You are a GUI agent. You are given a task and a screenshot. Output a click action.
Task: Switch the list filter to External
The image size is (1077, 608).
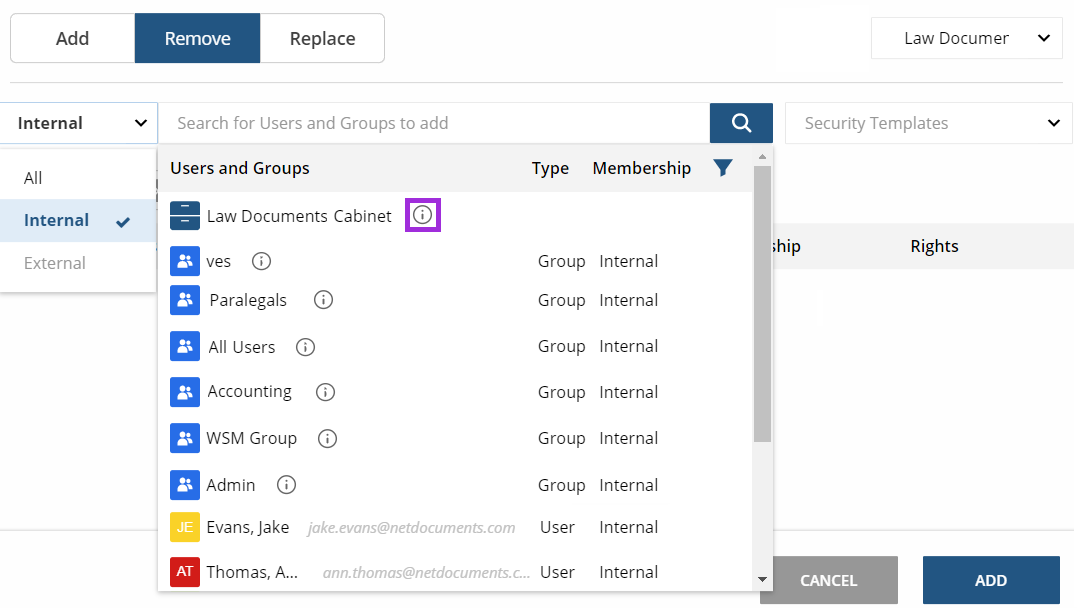(x=54, y=263)
